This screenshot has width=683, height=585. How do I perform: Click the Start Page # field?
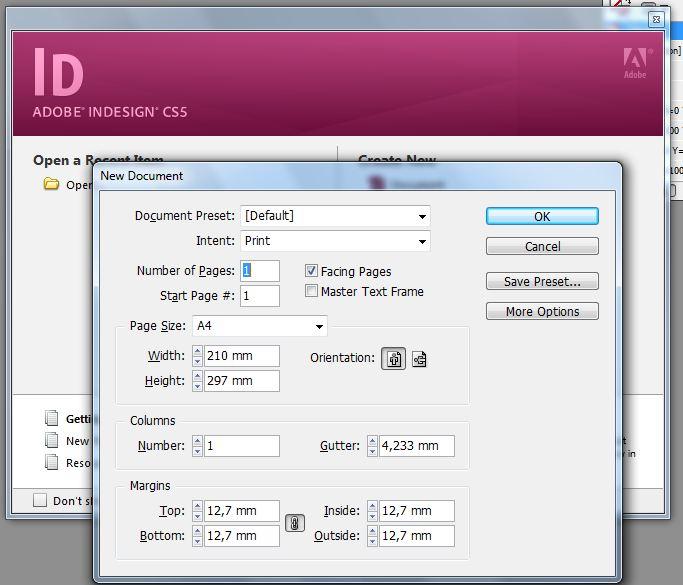[x=260, y=296]
